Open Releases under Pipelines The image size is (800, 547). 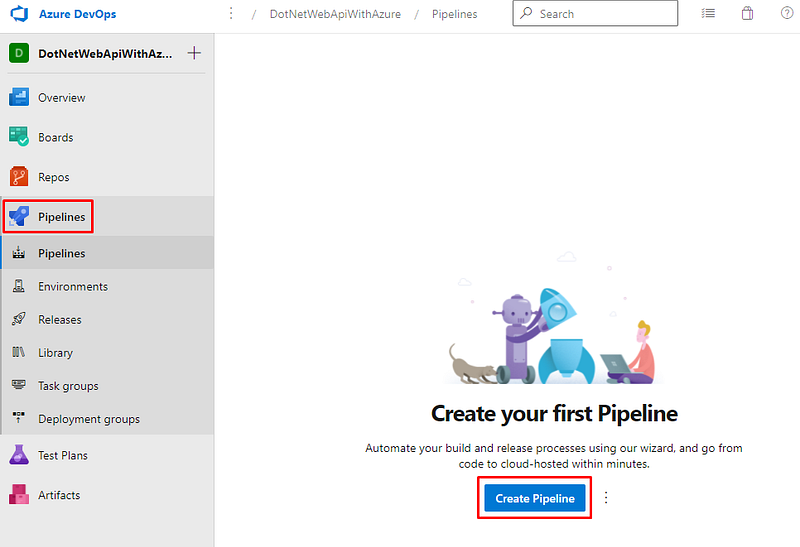coord(60,319)
